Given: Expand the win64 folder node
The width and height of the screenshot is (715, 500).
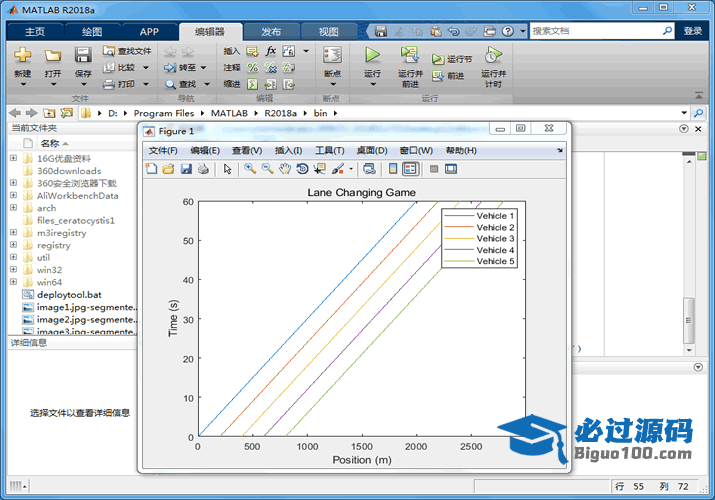Looking at the screenshot, I should click(x=14, y=282).
